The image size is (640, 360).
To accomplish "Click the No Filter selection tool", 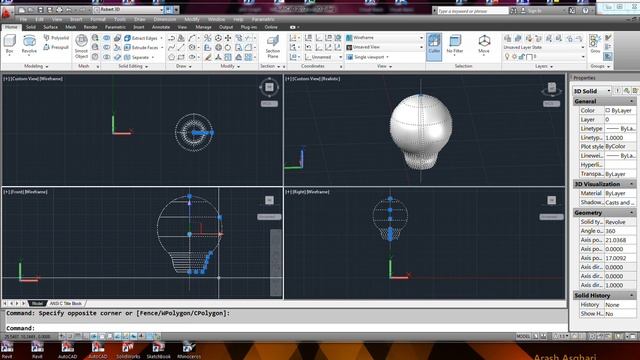I will tap(455, 44).
